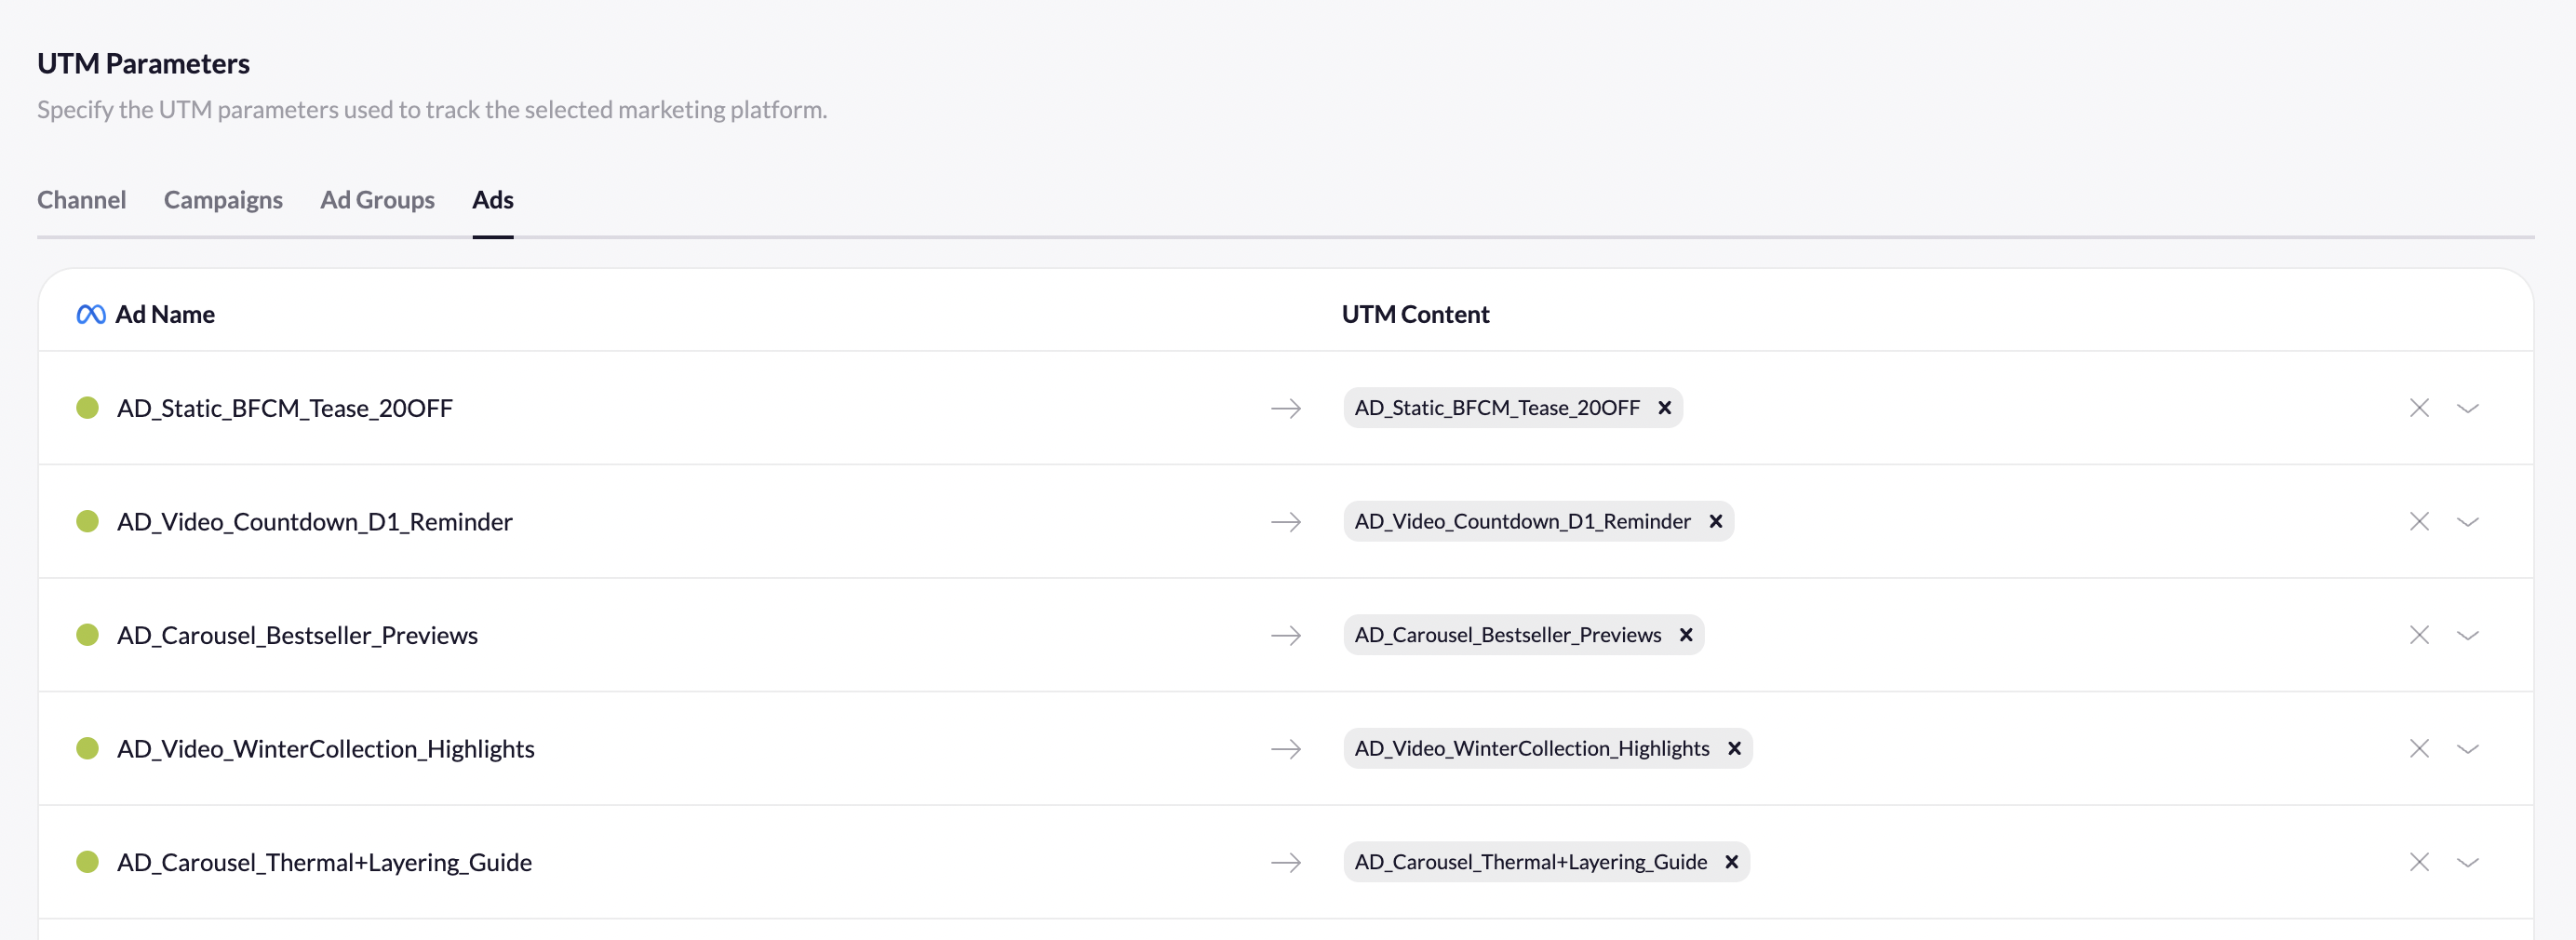Clear all UTM content for BFCM Tease row
2576x940 pixels.
click(2418, 408)
